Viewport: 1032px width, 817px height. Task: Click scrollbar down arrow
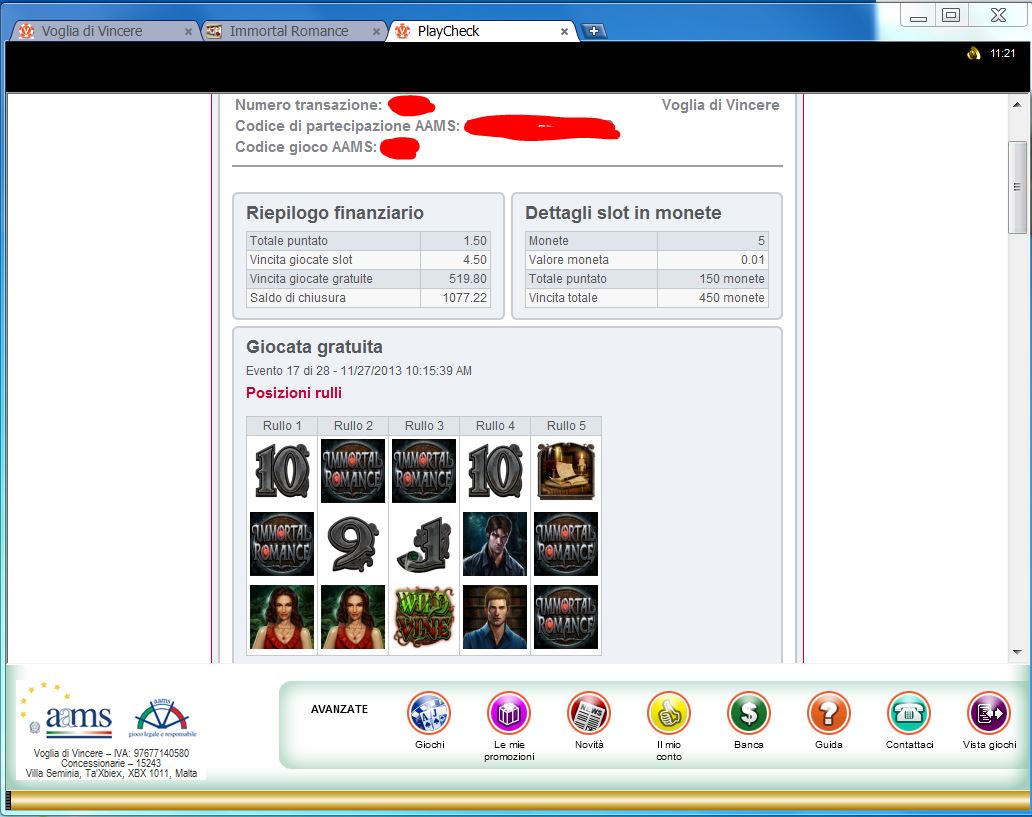tap(1017, 652)
